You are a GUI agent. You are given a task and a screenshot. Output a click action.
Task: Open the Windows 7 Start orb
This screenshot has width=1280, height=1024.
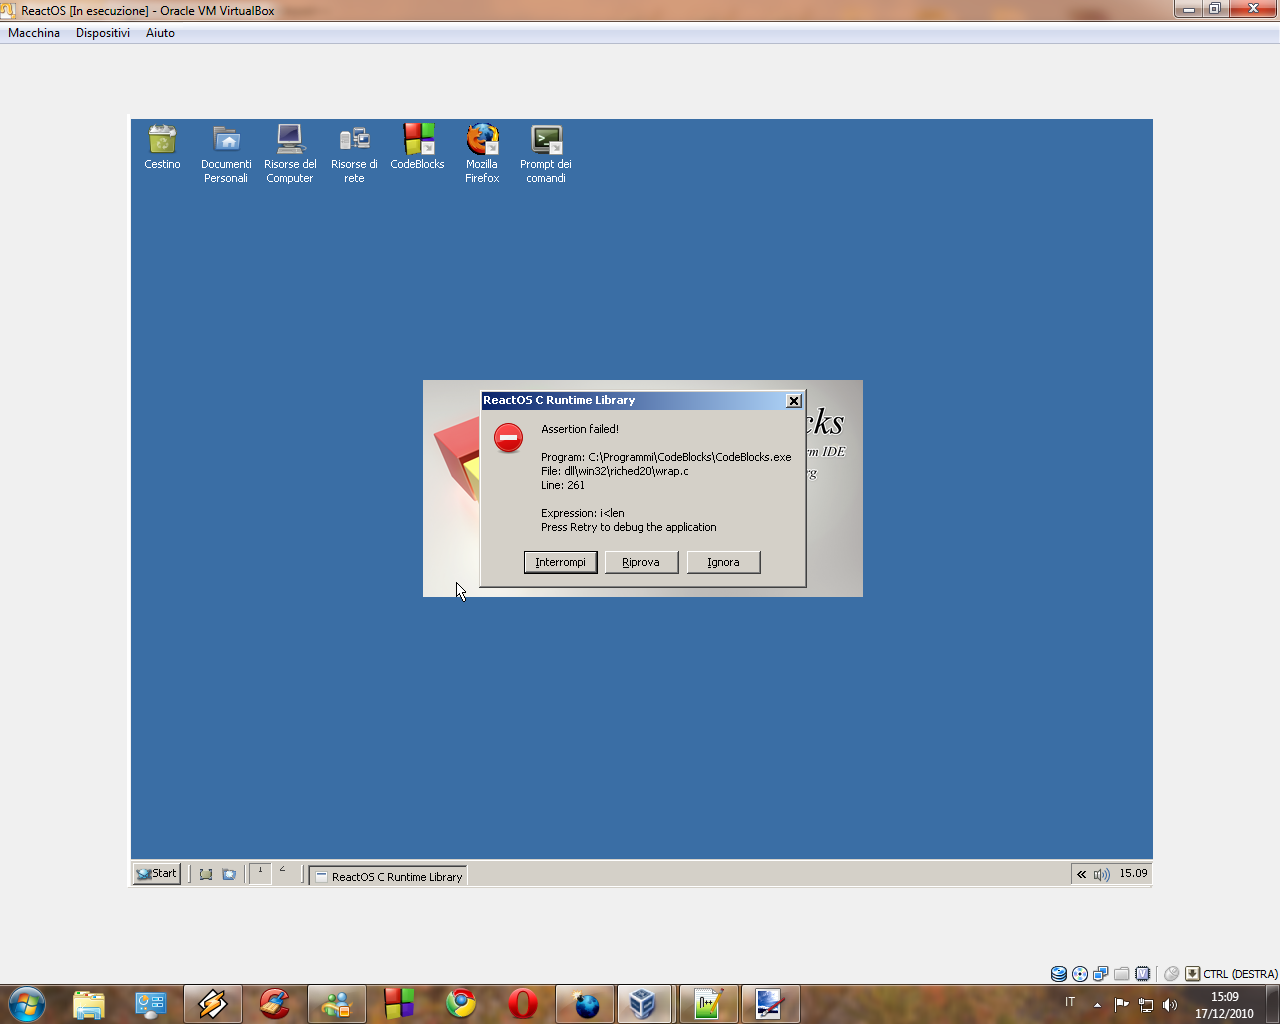coord(27,1004)
